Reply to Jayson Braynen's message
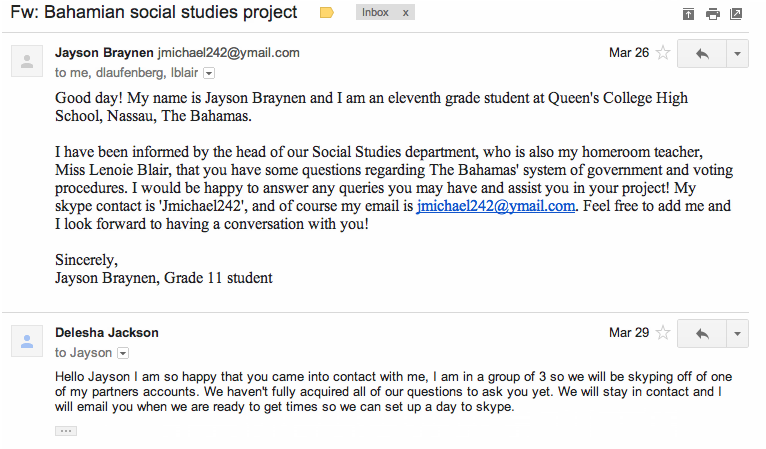766x449 pixels. coord(702,53)
